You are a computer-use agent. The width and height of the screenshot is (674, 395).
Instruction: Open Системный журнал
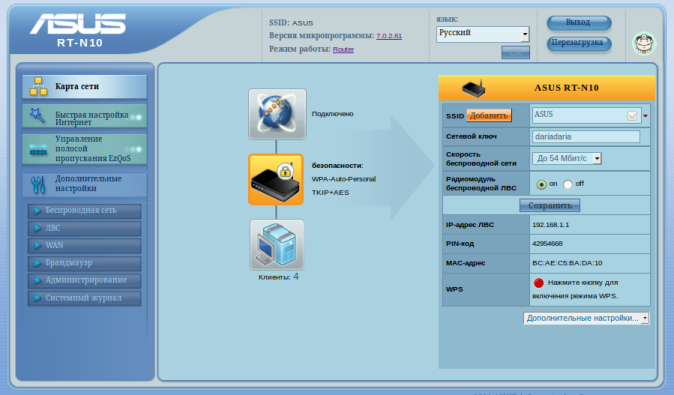pyautogui.click(x=85, y=298)
